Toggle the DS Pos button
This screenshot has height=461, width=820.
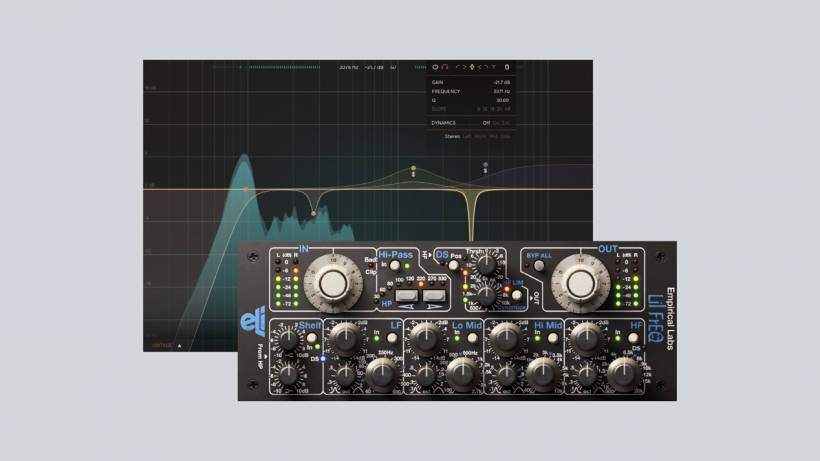point(453,265)
